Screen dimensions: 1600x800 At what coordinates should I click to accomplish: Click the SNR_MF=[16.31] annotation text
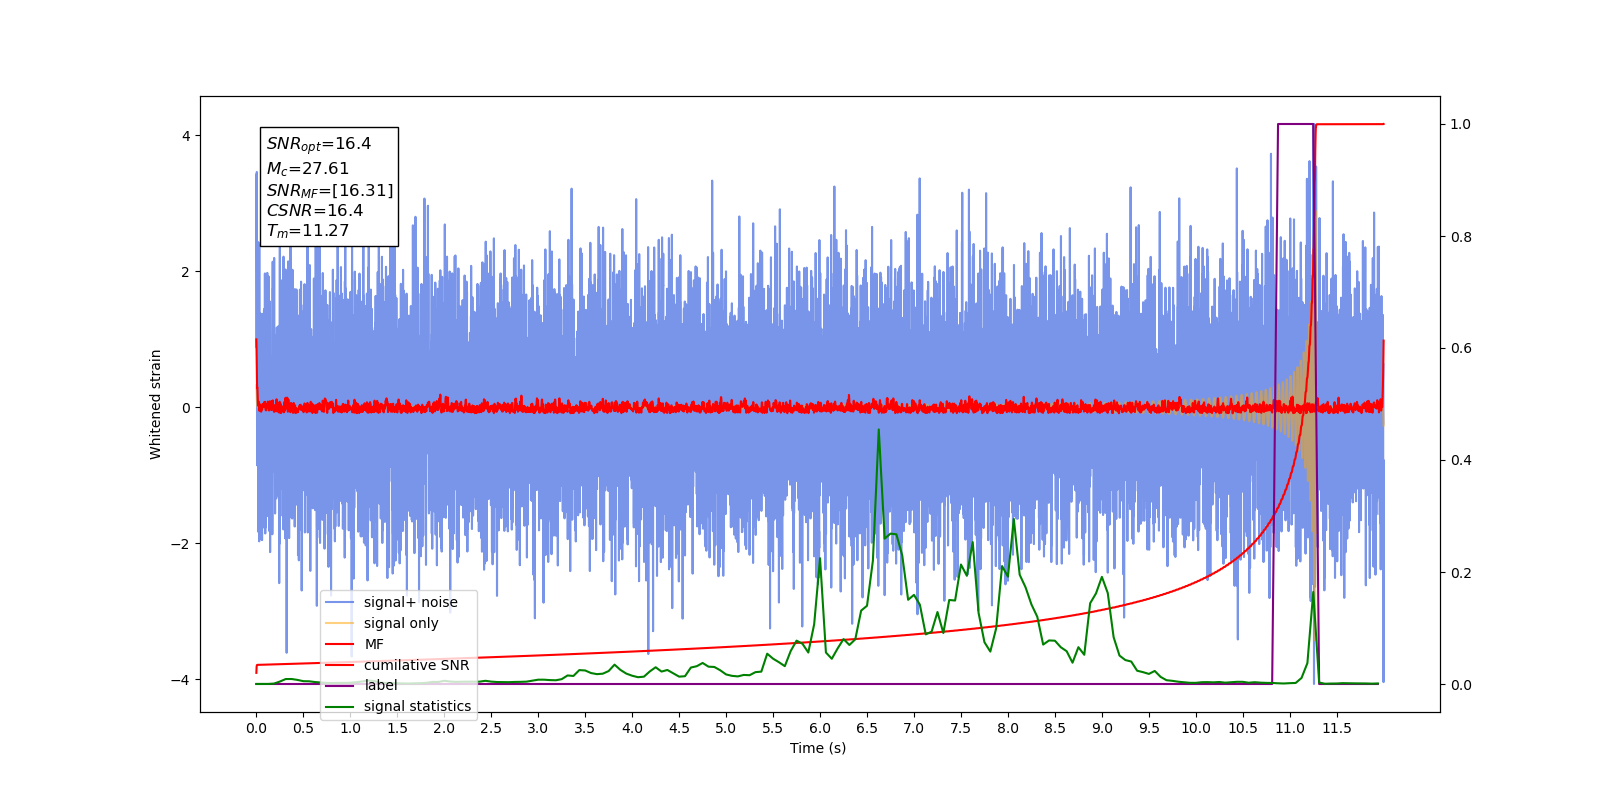330,190
